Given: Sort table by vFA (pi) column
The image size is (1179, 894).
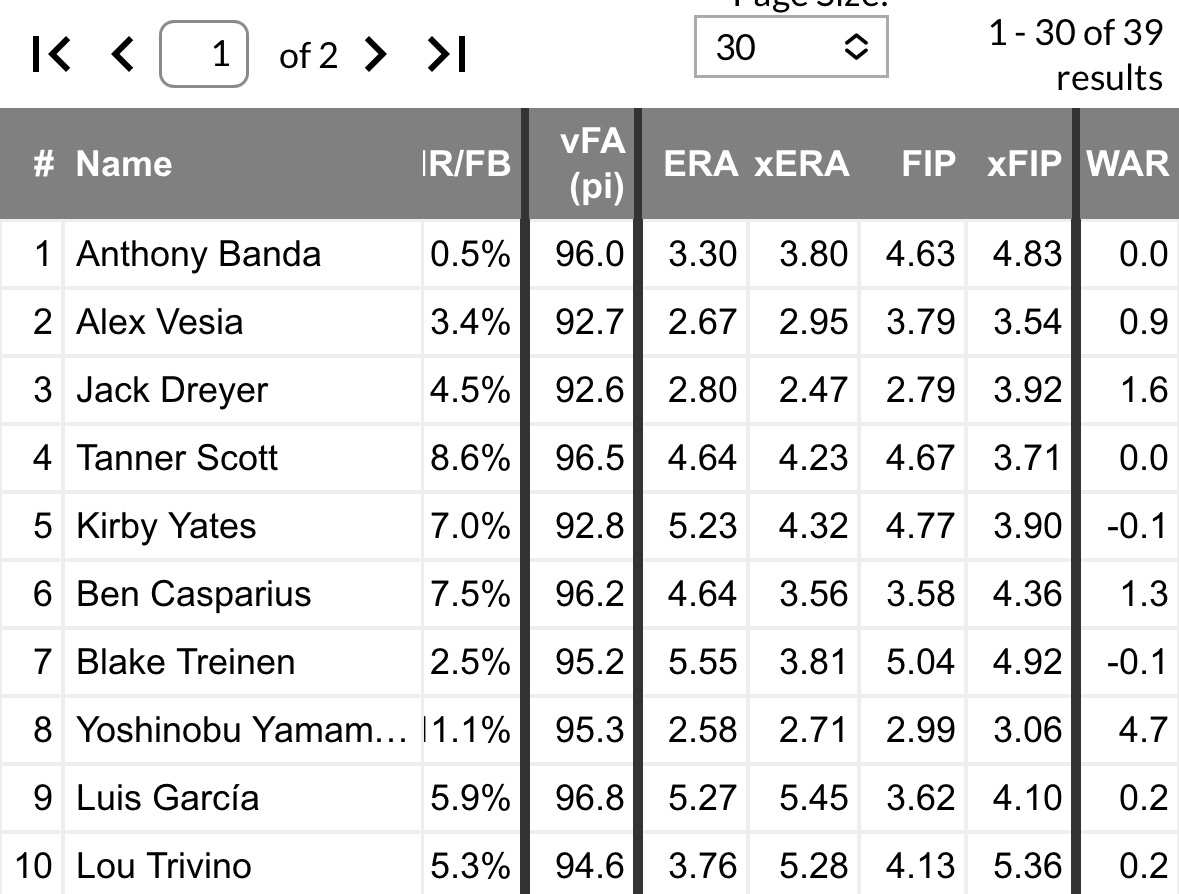Looking at the screenshot, I should coord(594,164).
